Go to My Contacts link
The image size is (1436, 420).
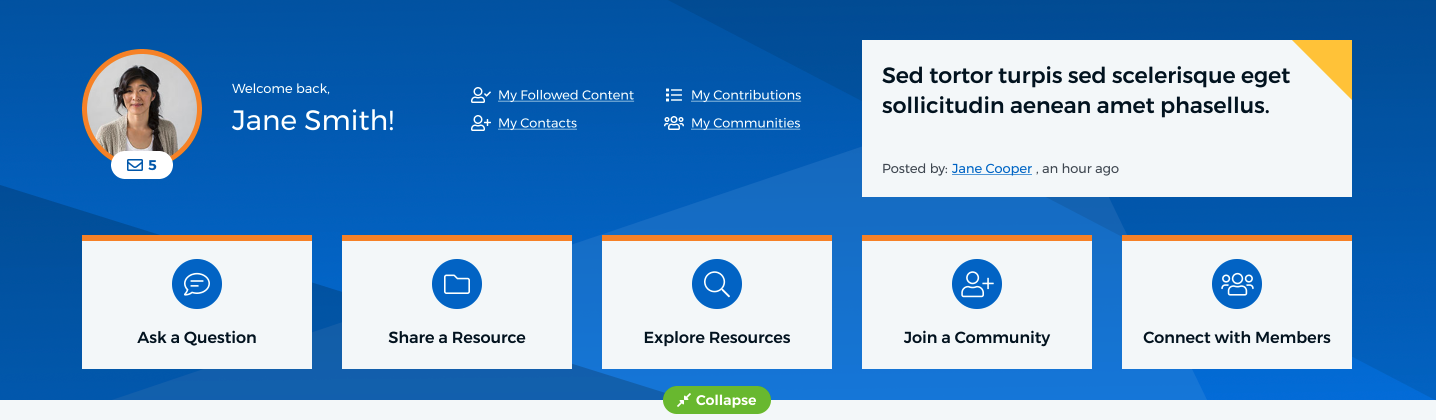(537, 124)
